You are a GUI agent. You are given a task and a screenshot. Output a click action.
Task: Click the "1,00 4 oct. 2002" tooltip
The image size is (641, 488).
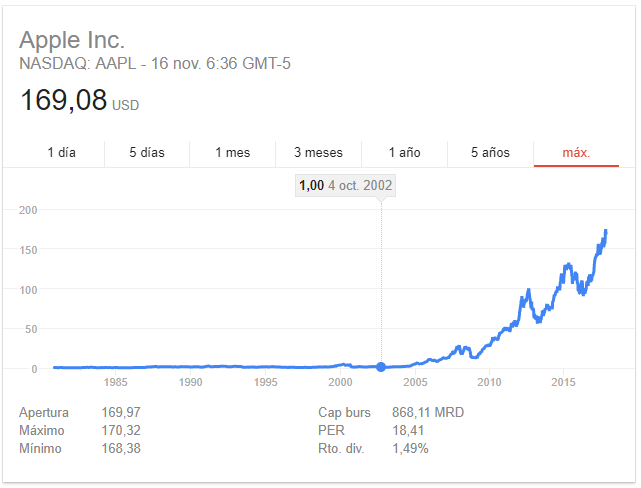tap(346, 185)
